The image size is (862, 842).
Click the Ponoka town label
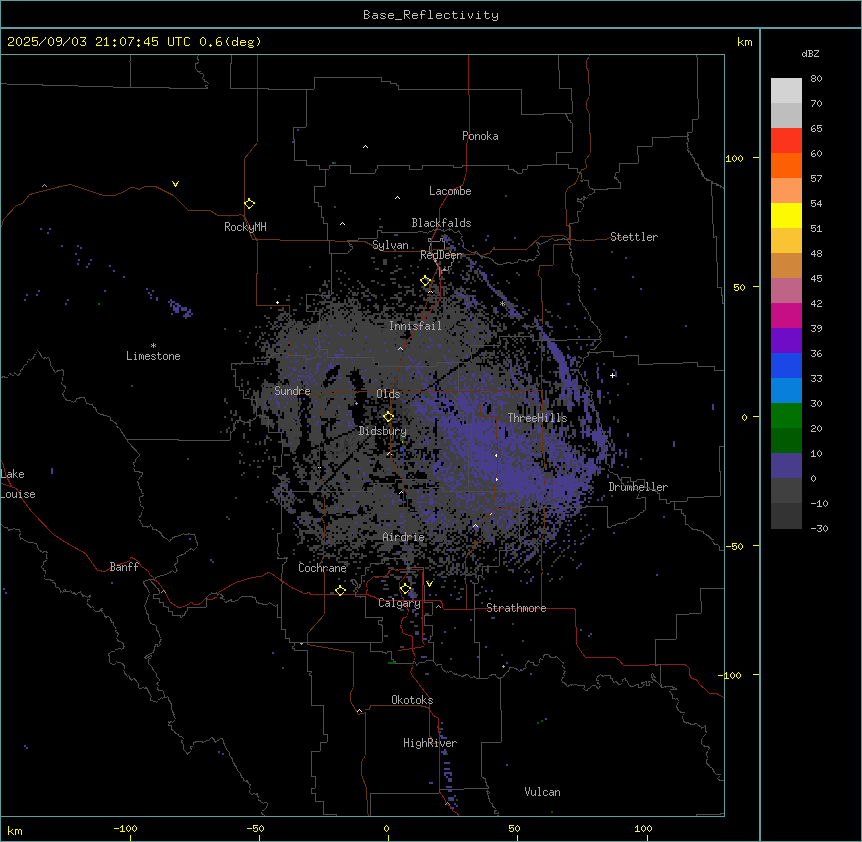(480, 136)
